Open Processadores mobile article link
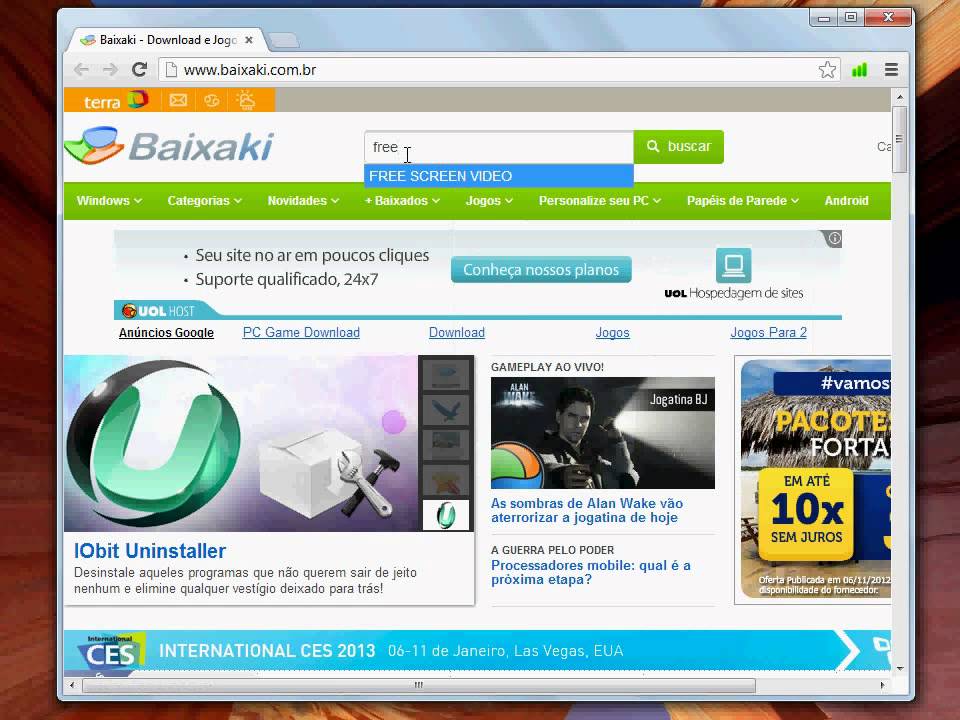This screenshot has height=720, width=960. coord(590,572)
